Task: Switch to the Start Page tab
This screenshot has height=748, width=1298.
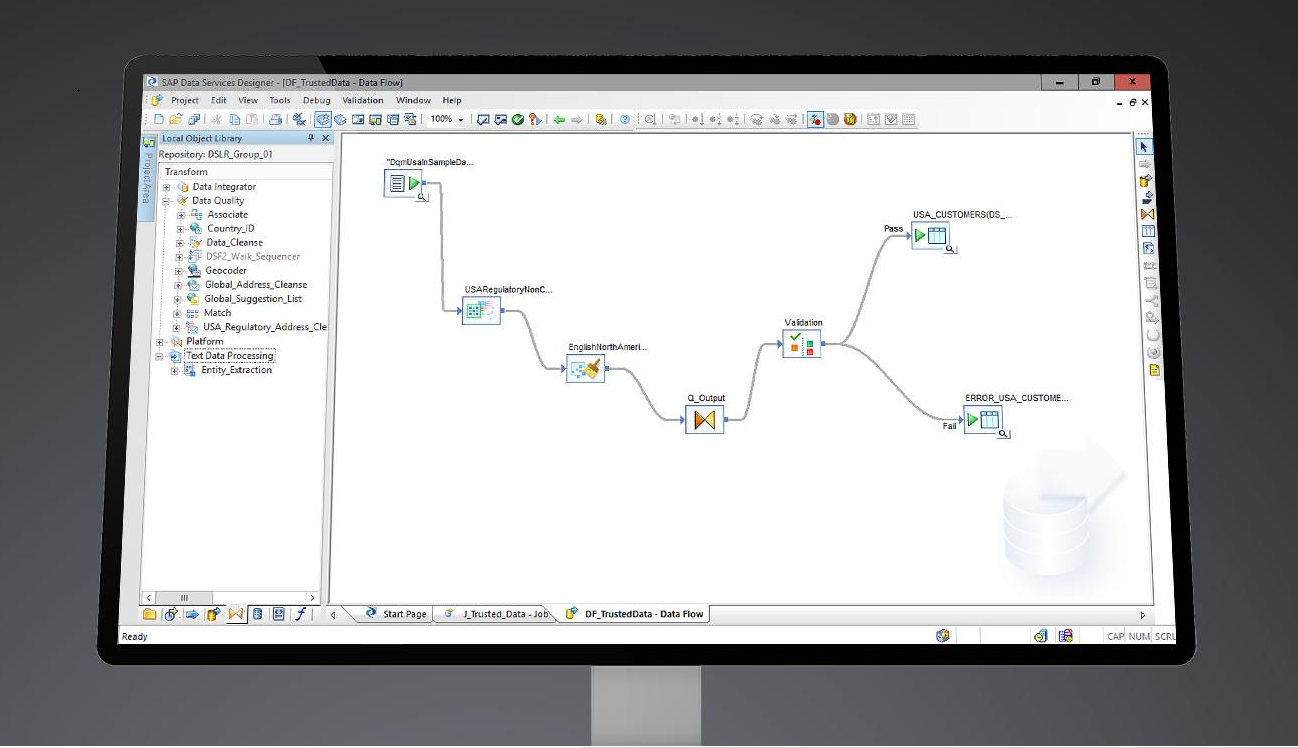Action: click(396, 614)
